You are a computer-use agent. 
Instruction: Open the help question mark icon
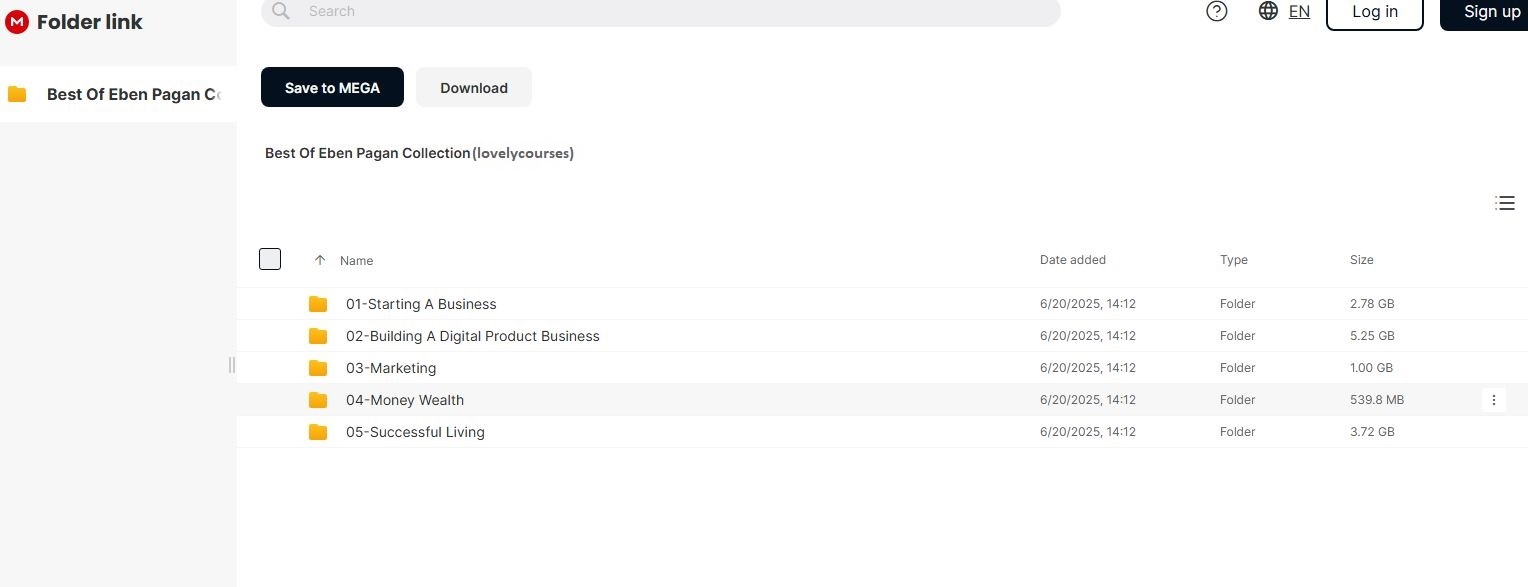tap(1216, 11)
